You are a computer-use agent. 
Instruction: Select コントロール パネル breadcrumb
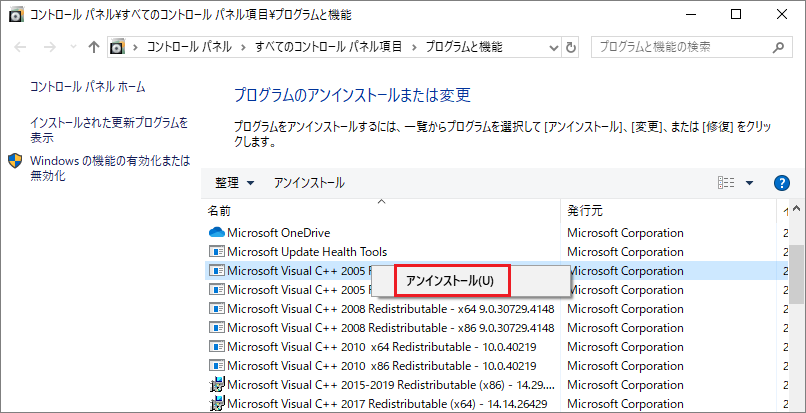(189, 47)
